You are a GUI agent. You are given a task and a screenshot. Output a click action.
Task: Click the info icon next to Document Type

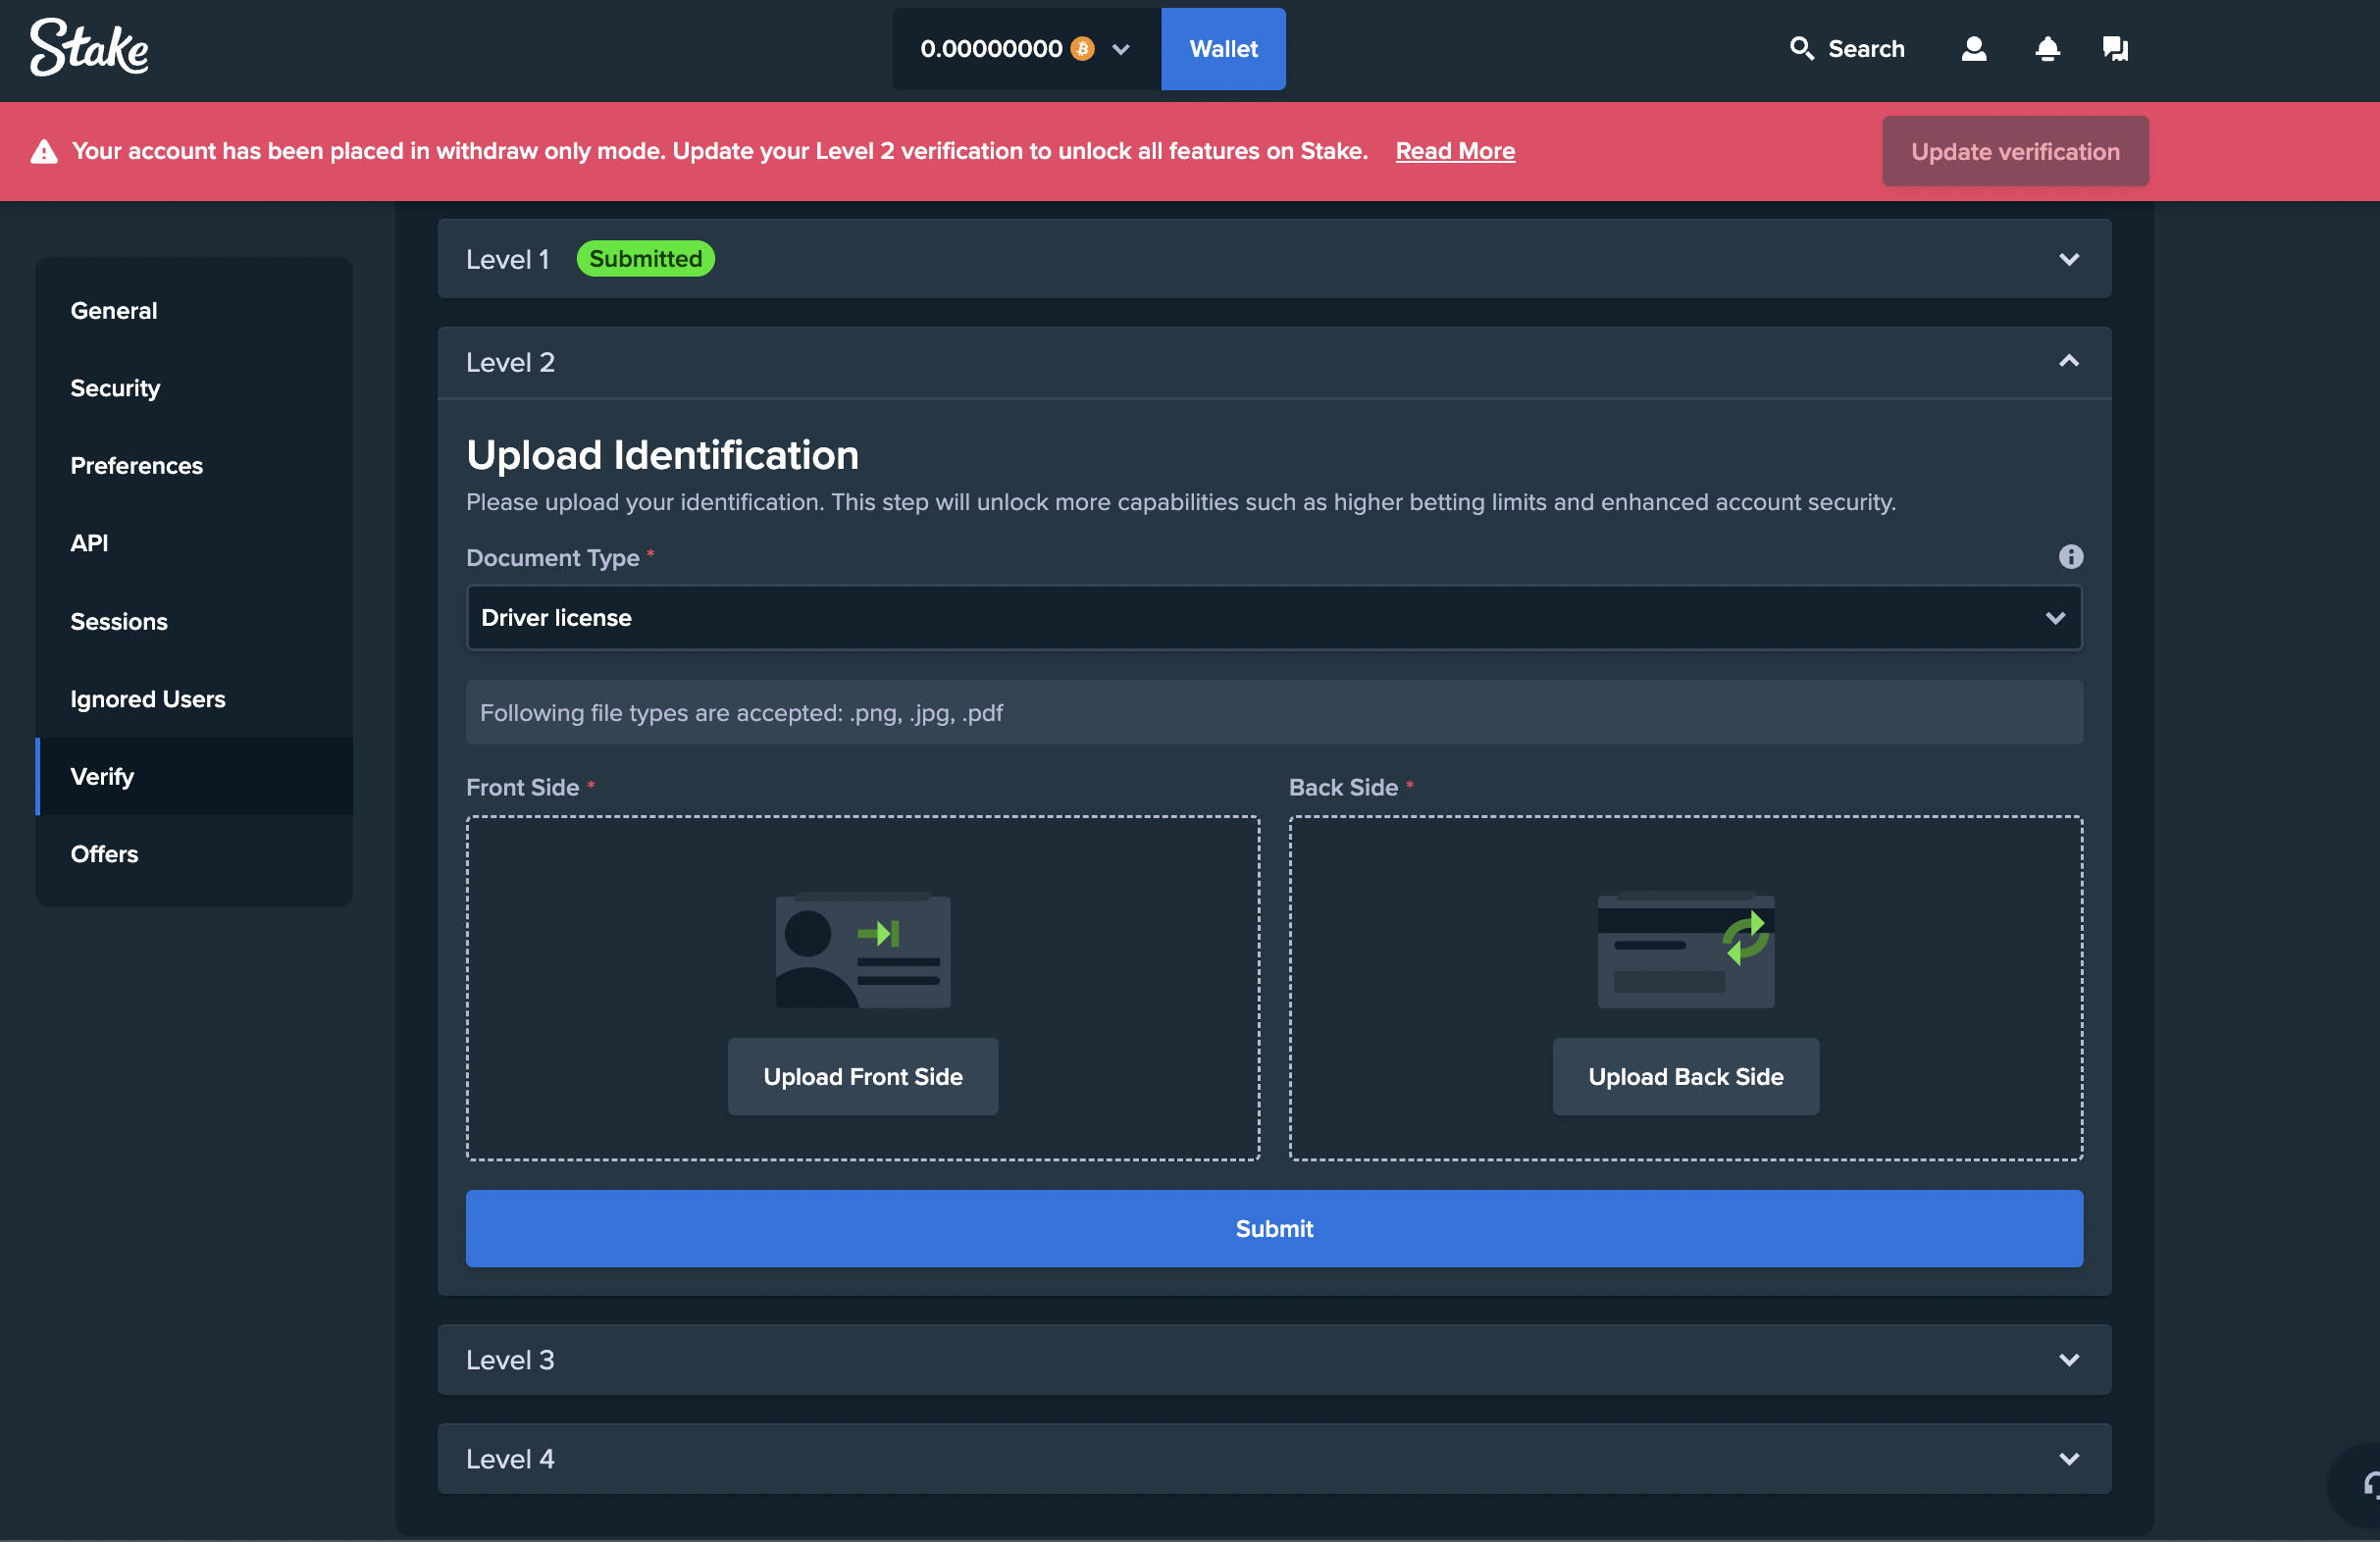(2070, 557)
